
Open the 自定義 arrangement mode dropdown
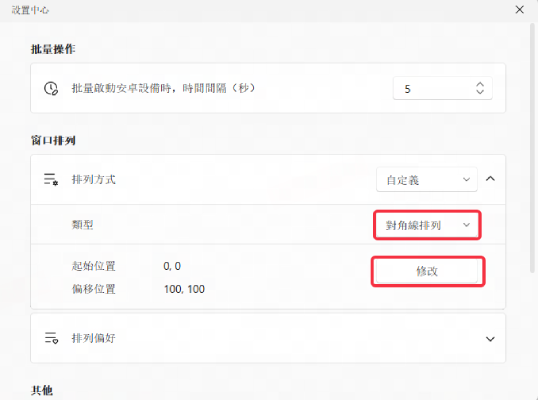[427, 179]
